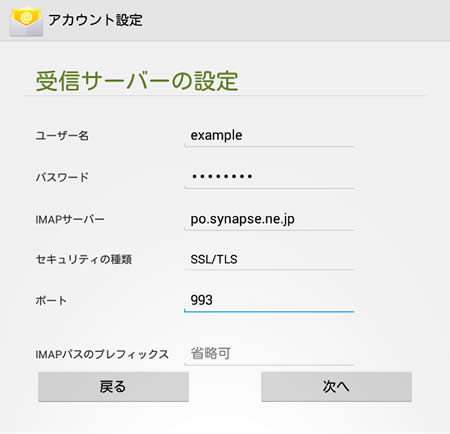This screenshot has width=450, height=434.
Task: Click the ポート field showing 993
Action: [269, 300]
